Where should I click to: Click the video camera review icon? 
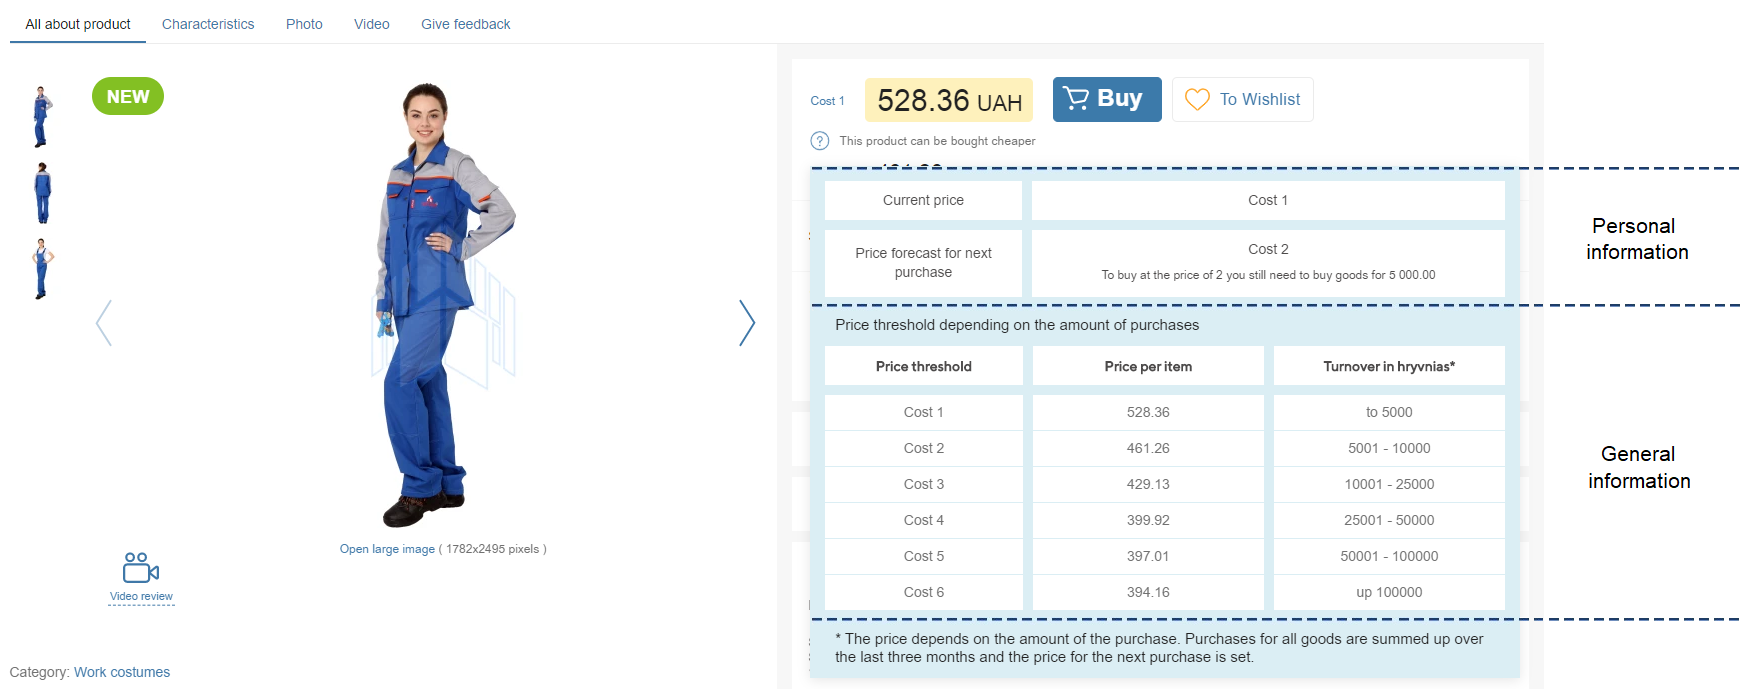coord(141,567)
